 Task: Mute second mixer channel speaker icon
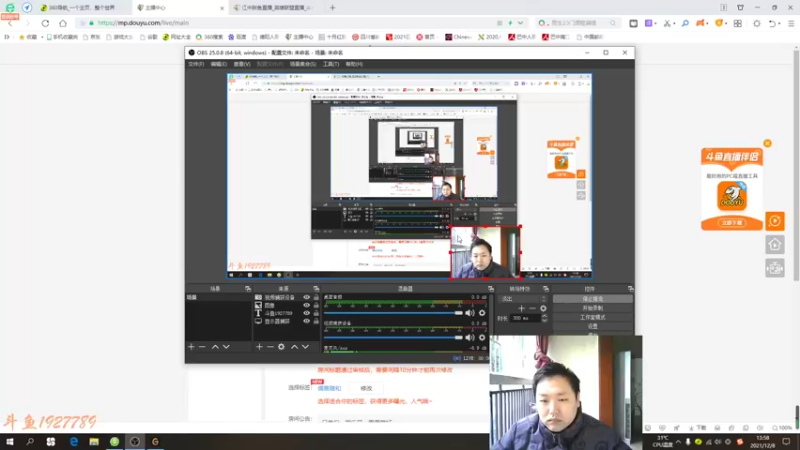[x=469, y=338]
